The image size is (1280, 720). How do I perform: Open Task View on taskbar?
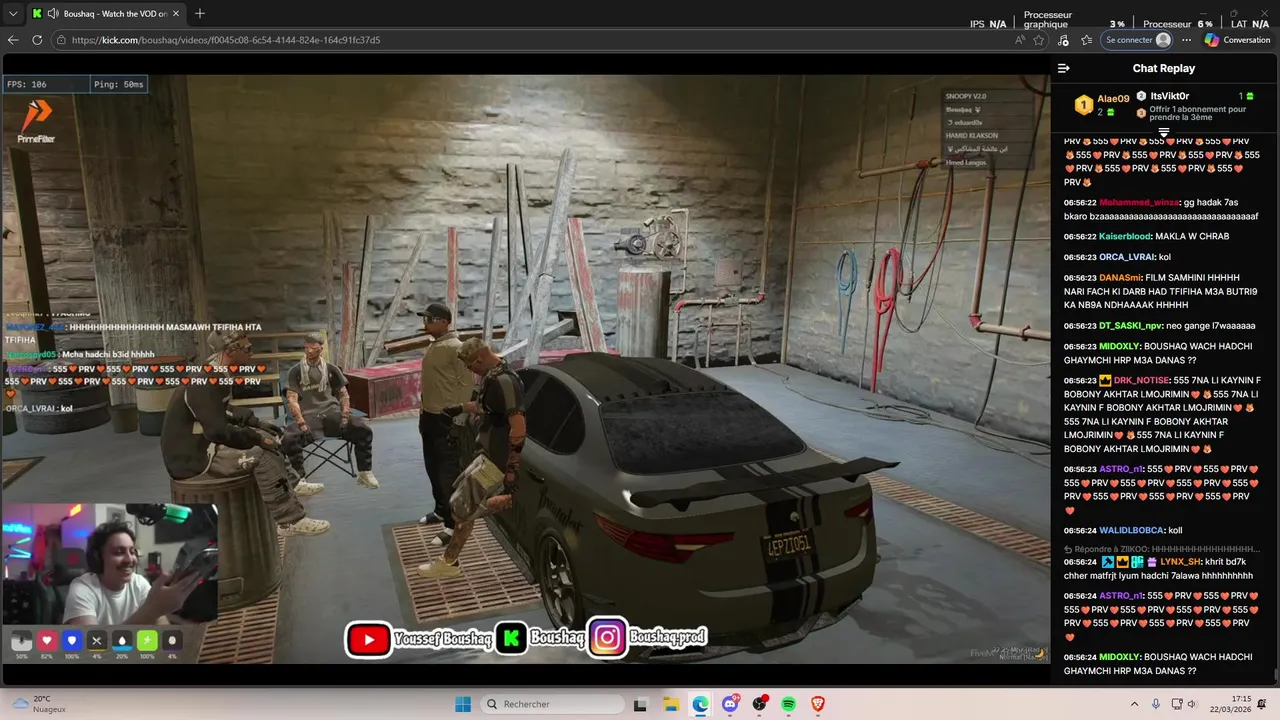click(640, 704)
